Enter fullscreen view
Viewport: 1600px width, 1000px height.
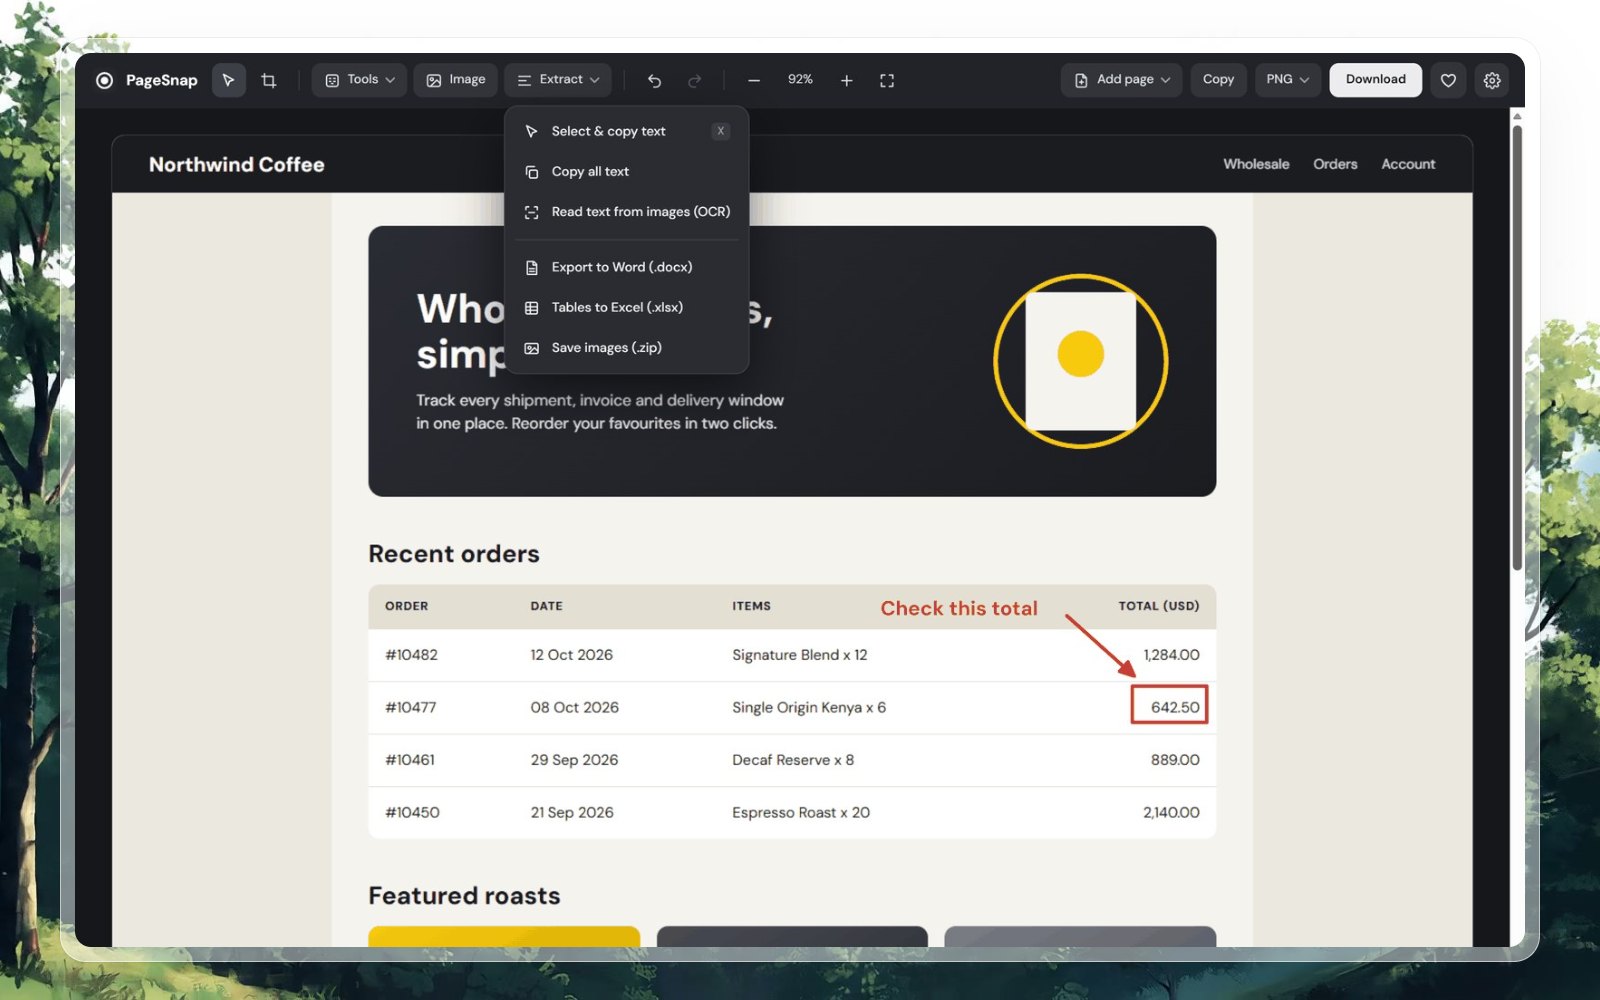pos(887,80)
